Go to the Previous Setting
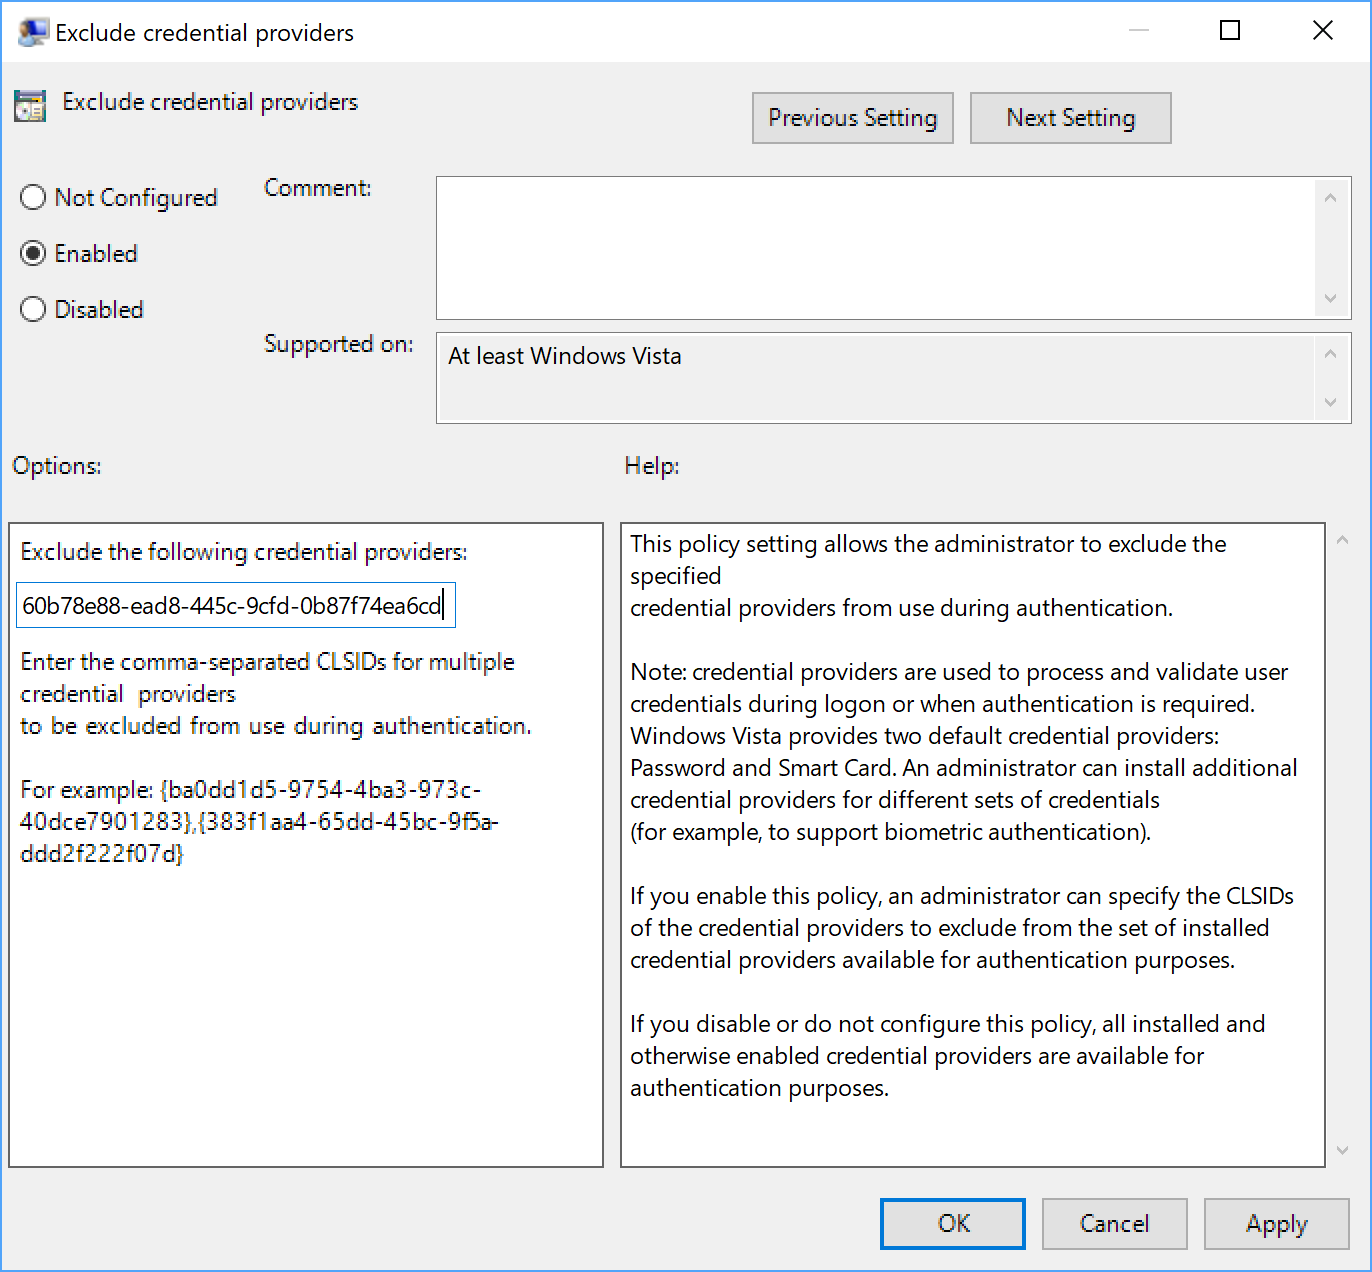This screenshot has height=1272, width=1372. click(x=852, y=118)
